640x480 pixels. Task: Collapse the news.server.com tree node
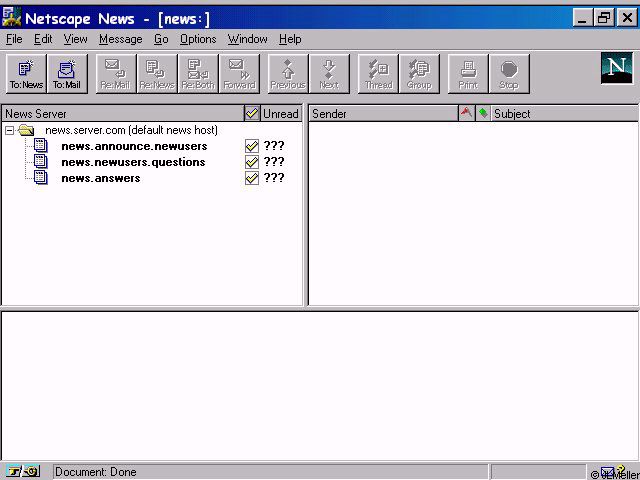[9, 131]
